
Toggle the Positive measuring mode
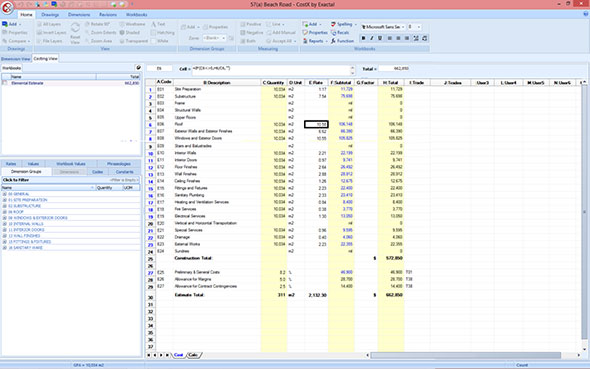click(251, 24)
